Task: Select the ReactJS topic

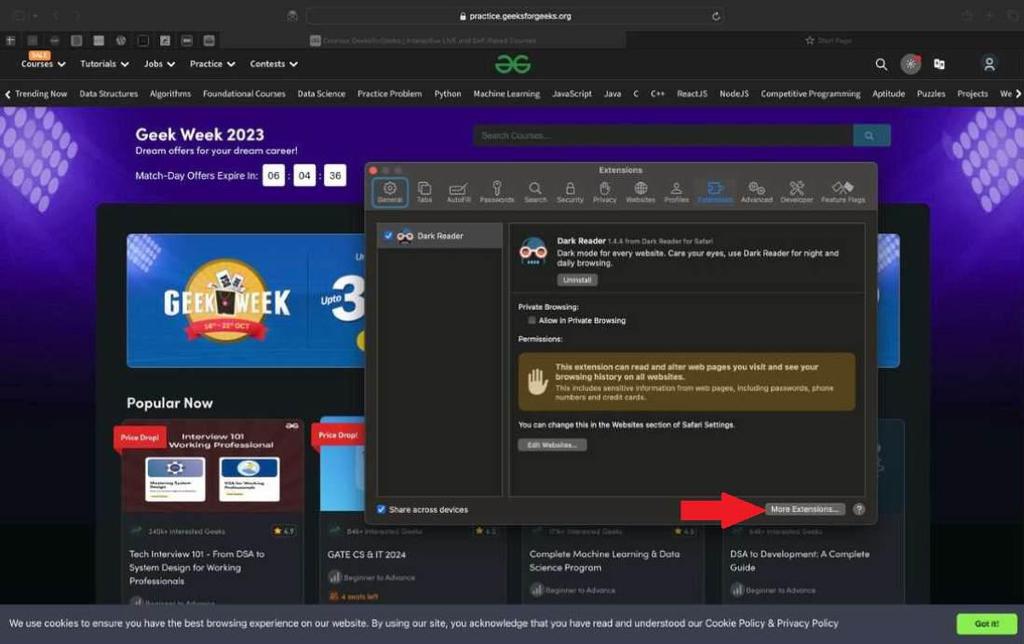Action: (x=692, y=94)
